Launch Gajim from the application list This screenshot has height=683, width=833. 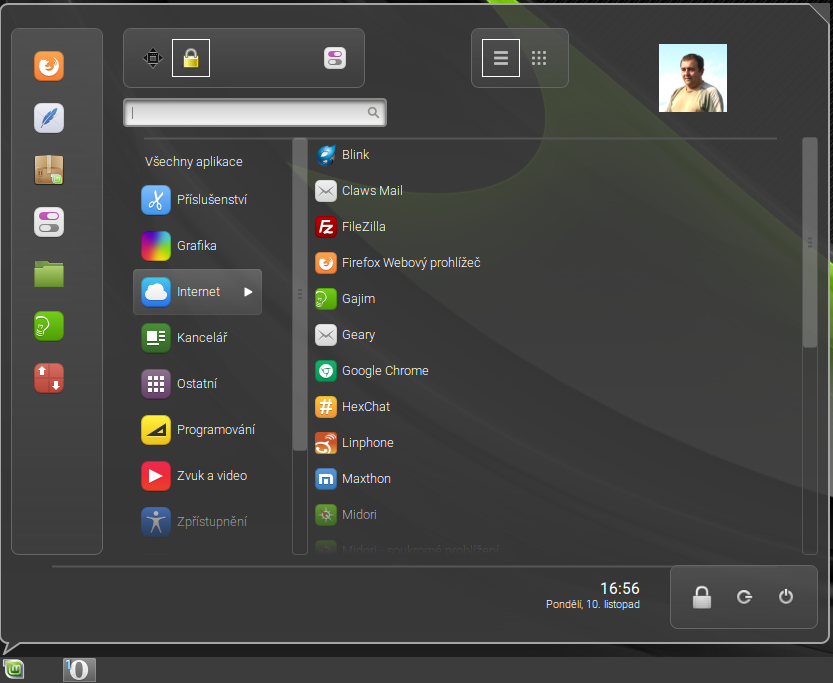345,299
